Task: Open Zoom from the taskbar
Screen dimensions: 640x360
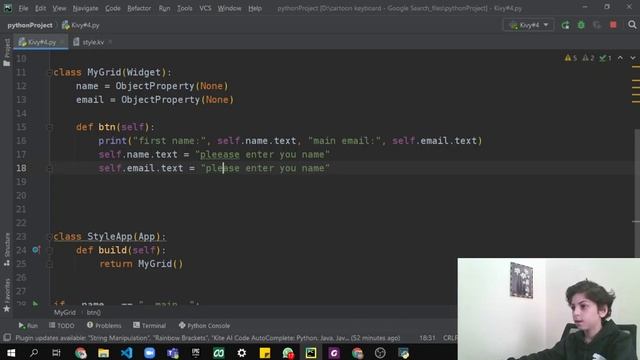Action: (x=149, y=353)
